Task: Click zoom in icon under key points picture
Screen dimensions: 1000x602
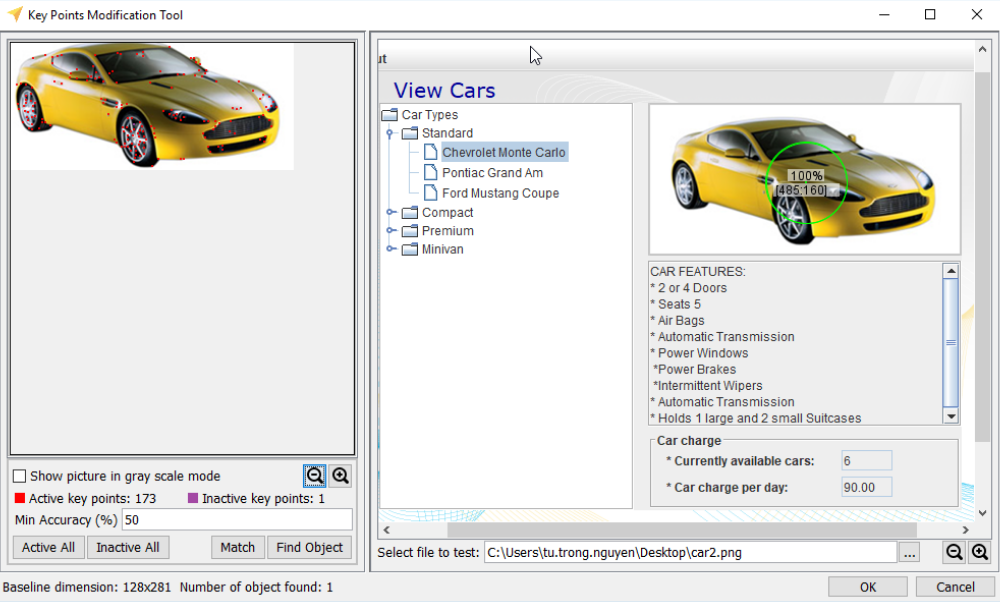Action: 341,476
